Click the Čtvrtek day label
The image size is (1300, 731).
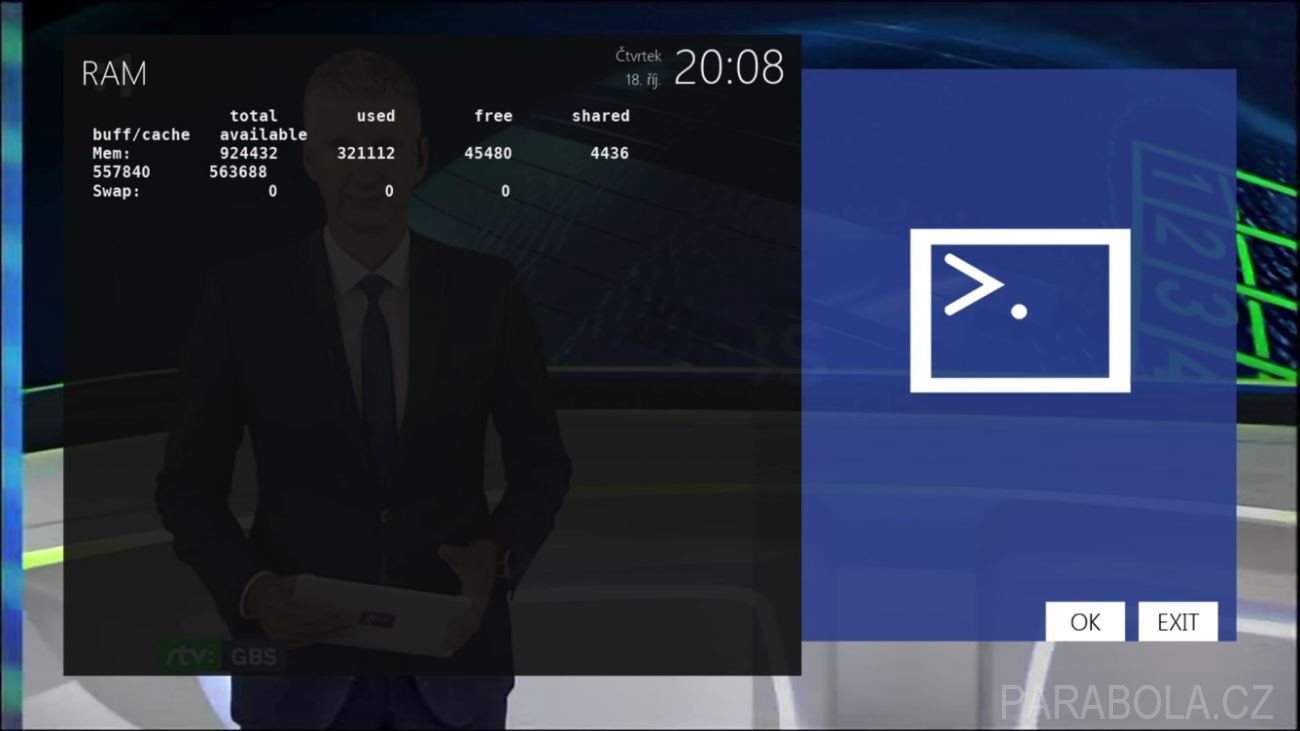(x=638, y=56)
